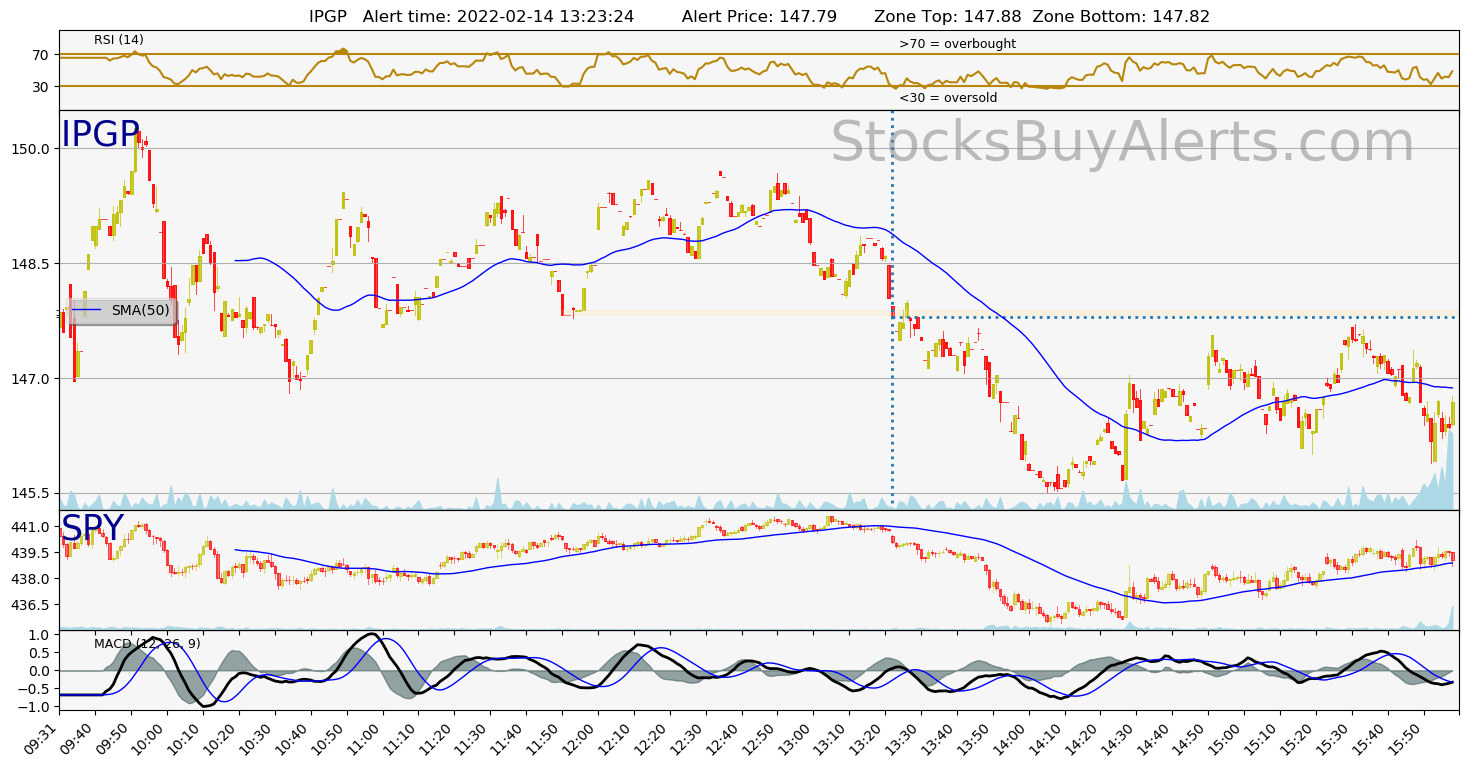The width and height of the screenshot is (1474, 768).
Task: Click the 15:50 time axis label
Action: [x=1405, y=736]
